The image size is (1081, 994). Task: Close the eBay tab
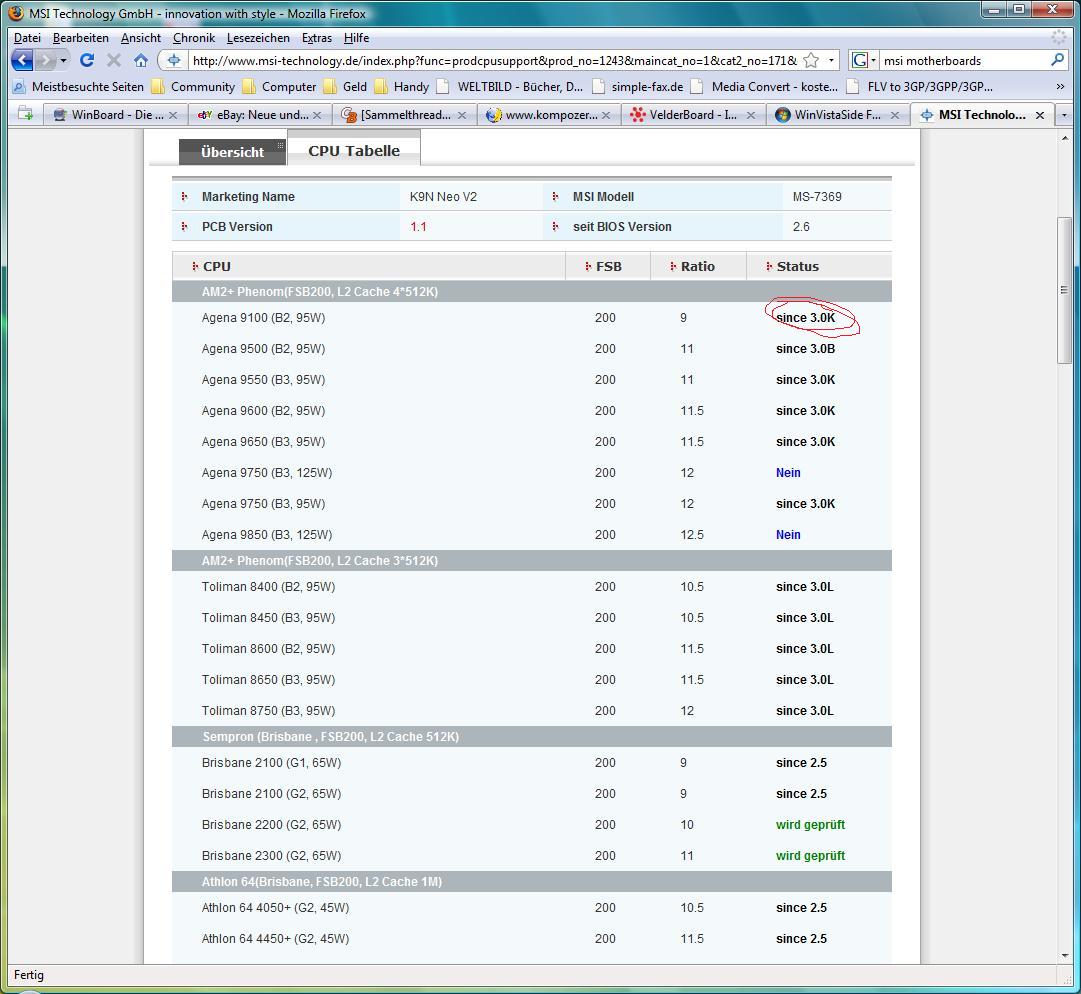pos(317,115)
